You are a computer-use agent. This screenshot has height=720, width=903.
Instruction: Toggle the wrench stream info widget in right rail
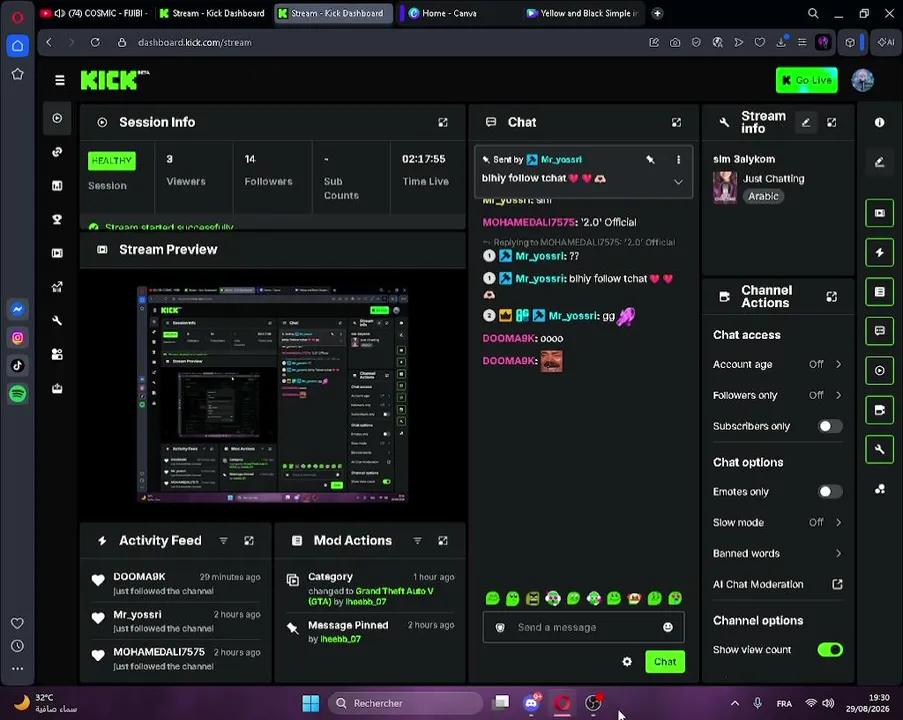click(x=879, y=449)
